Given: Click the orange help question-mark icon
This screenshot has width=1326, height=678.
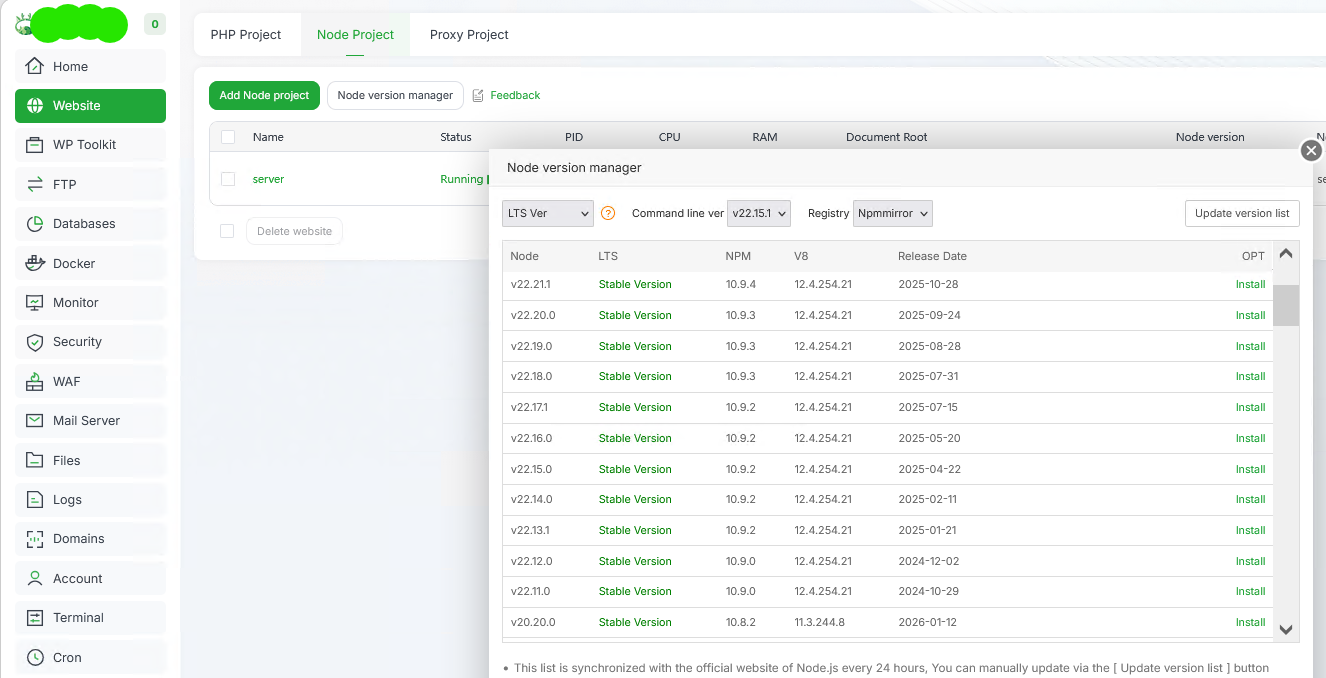Looking at the screenshot, I should click(x=608, y=213).
